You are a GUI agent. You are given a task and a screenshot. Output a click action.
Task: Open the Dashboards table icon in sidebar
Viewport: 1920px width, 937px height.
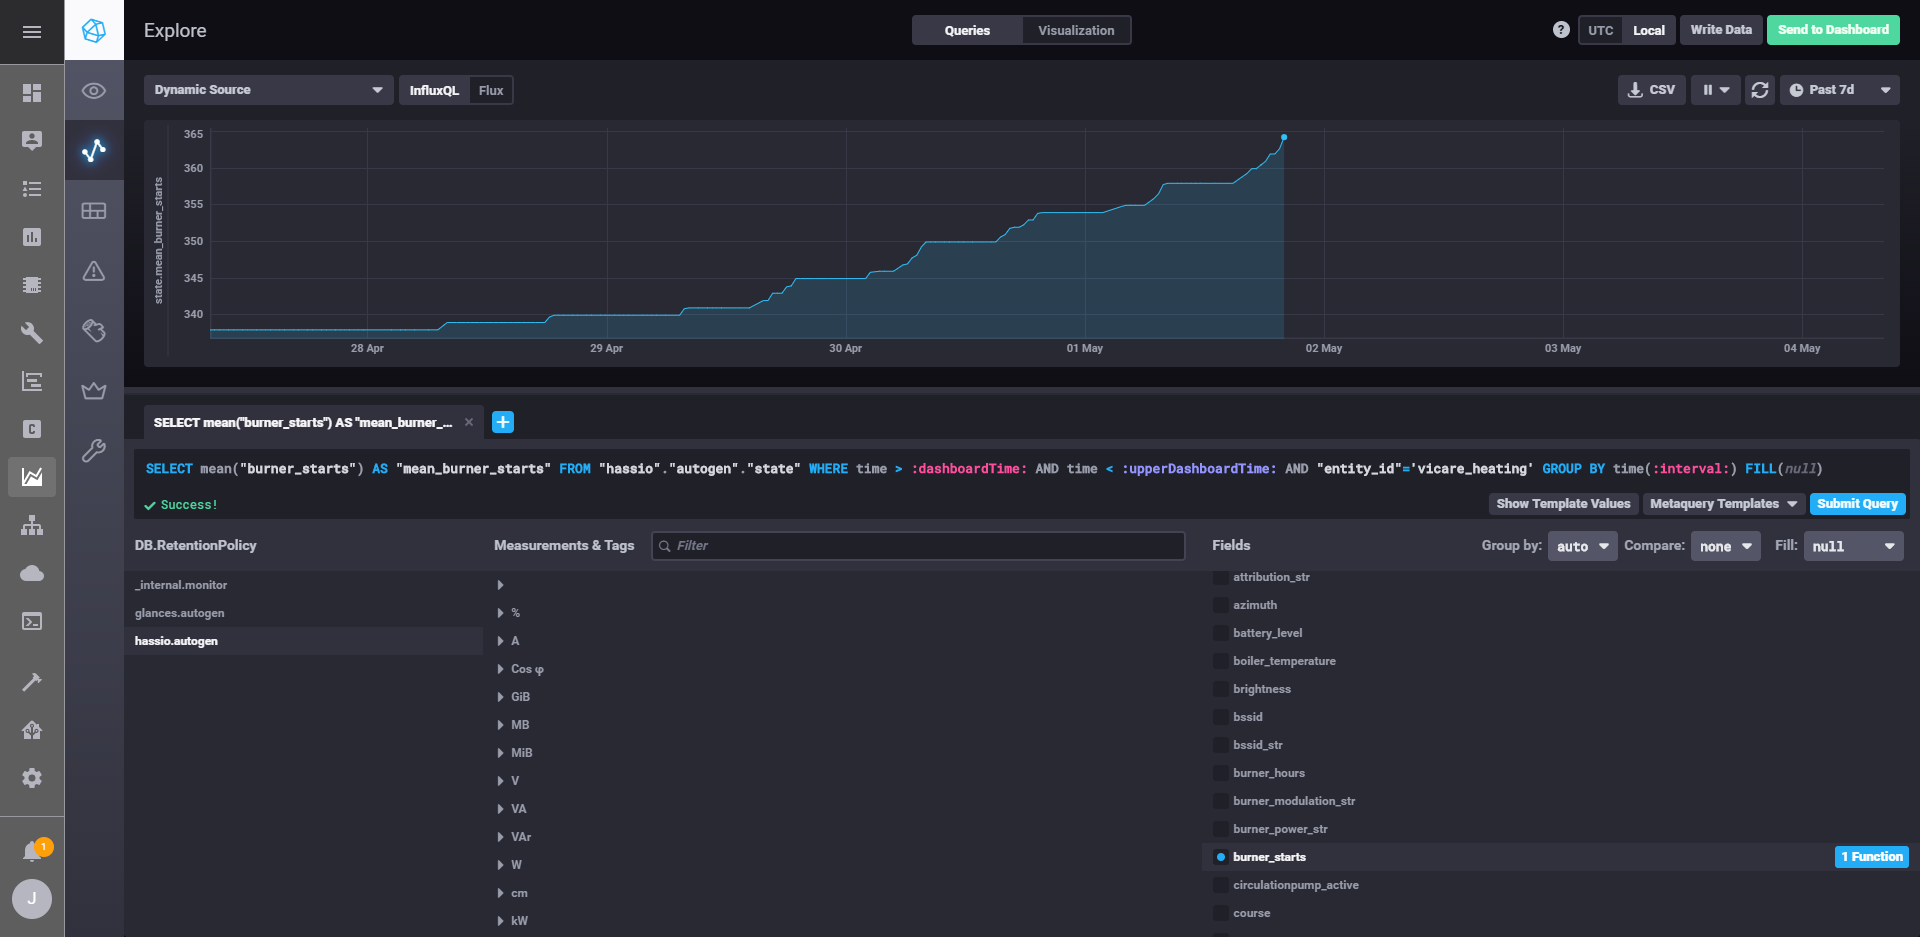point(94,210)
